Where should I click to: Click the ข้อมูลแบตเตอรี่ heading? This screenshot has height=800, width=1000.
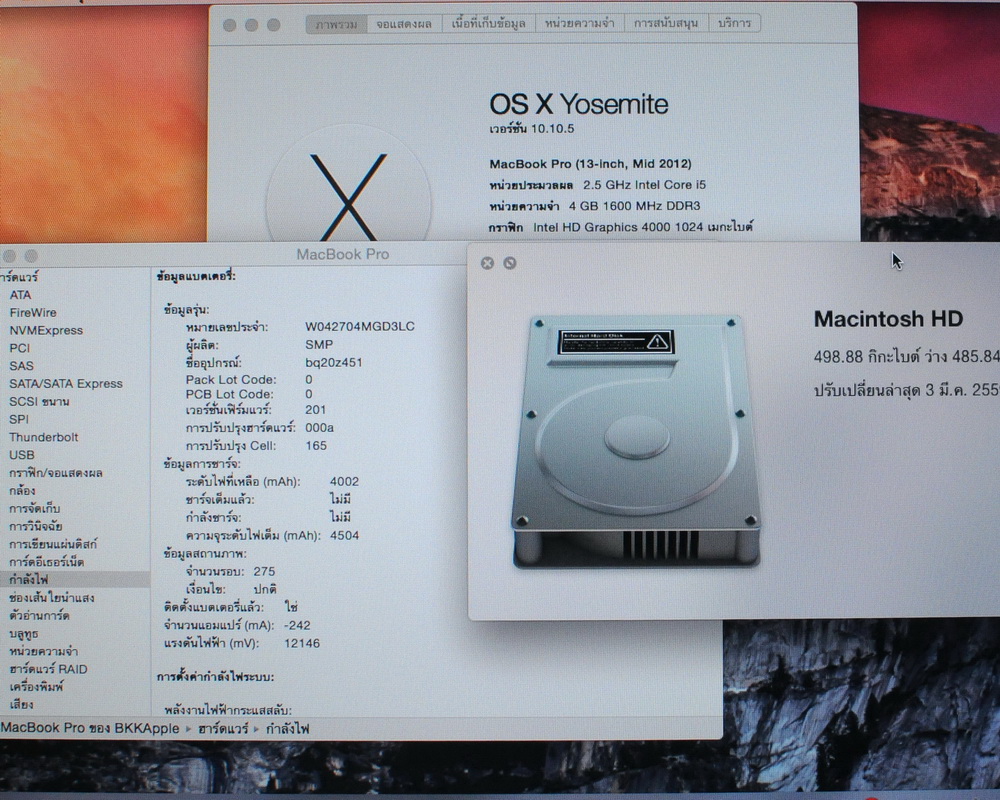[x=196, y=276]
